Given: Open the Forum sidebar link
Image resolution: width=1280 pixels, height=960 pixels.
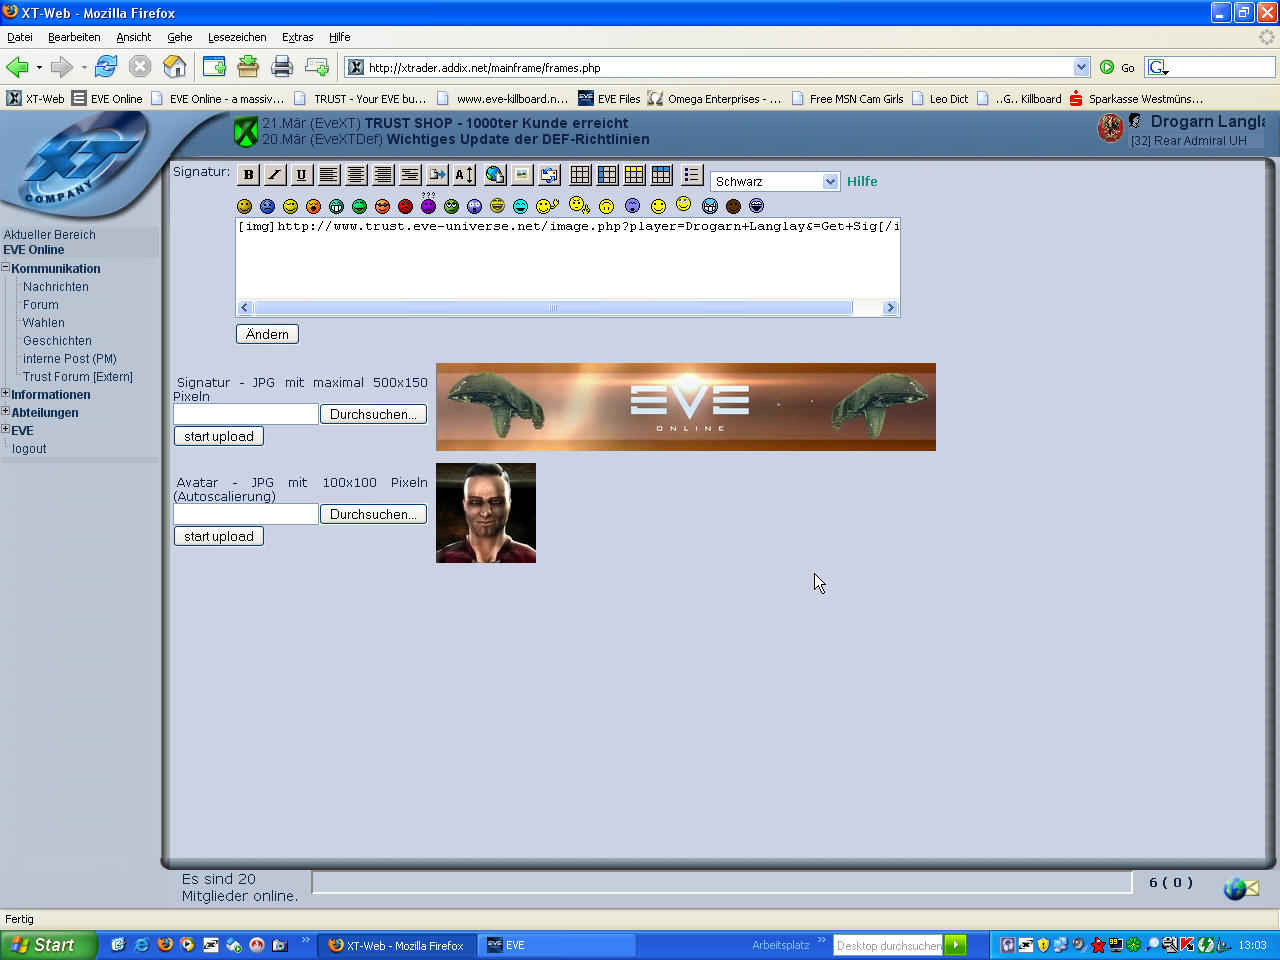Looking at the screenshot, I should pyautogui.click(x=41, y=305).
